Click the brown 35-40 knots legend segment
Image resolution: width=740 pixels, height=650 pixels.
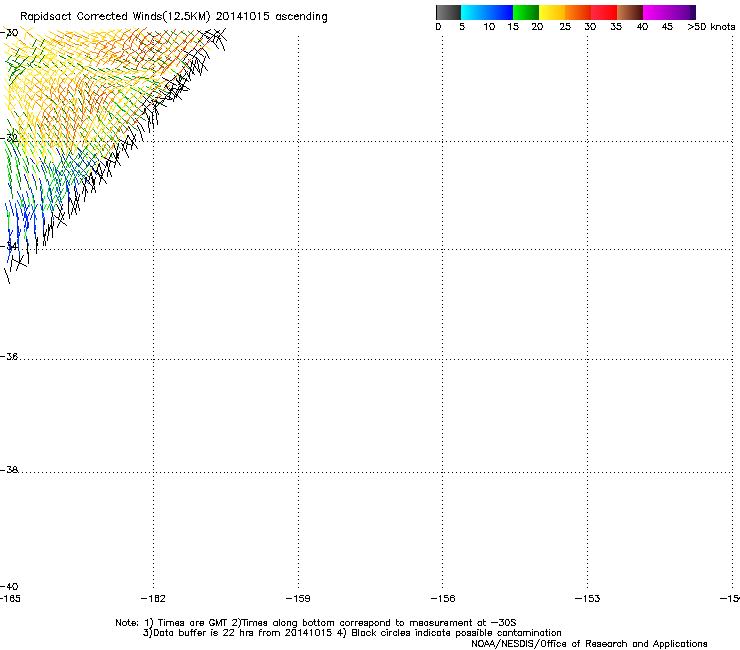click(x=630, y=12)
